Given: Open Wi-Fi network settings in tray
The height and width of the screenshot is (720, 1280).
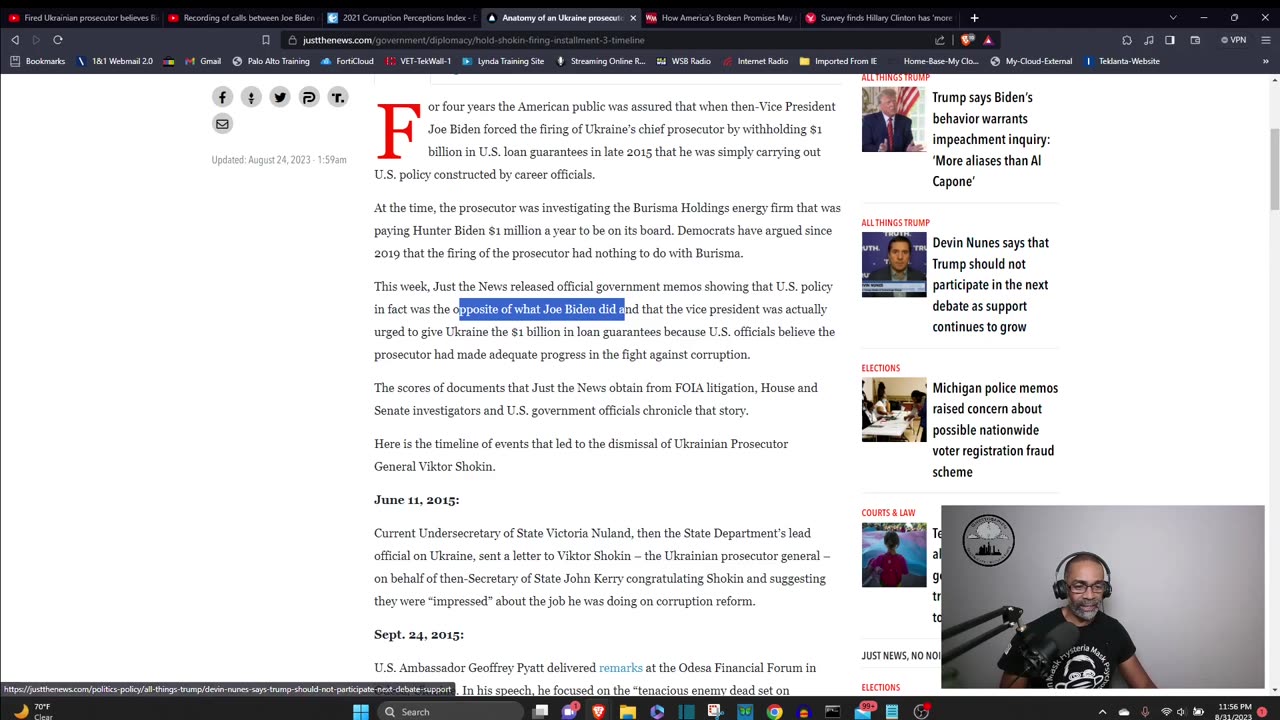Looking at the screenshot, I should (x=1166, y=712).
